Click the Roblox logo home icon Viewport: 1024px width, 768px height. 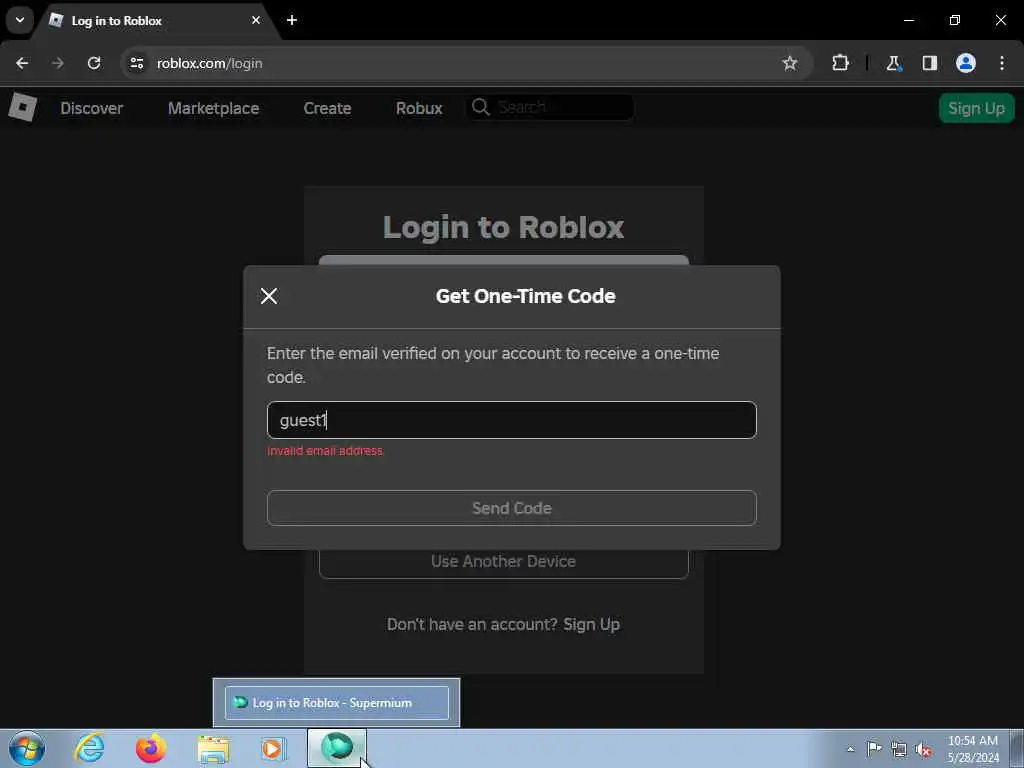(23, 107)
